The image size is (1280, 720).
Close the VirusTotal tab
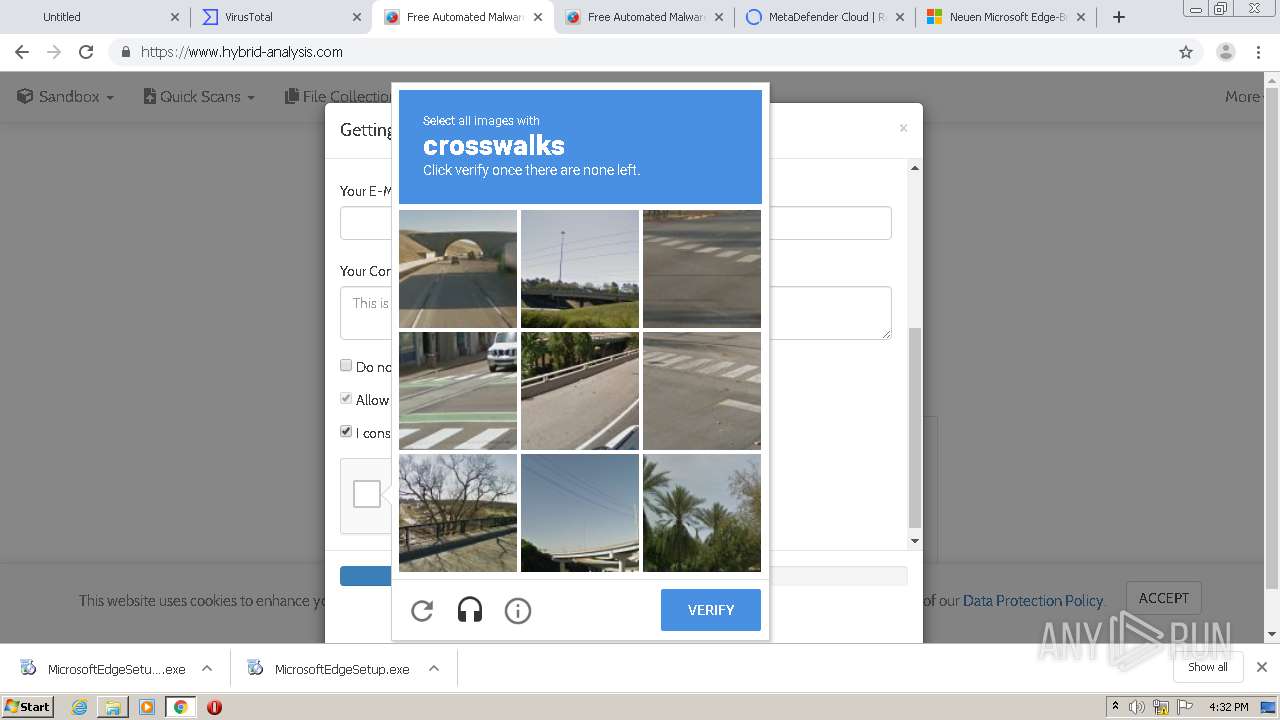[357, 17]
